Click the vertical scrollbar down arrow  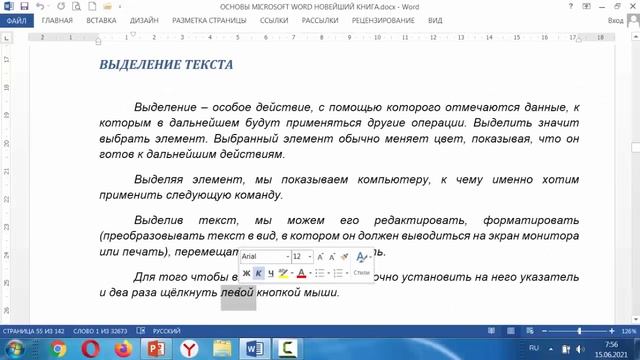click(636, 320)
